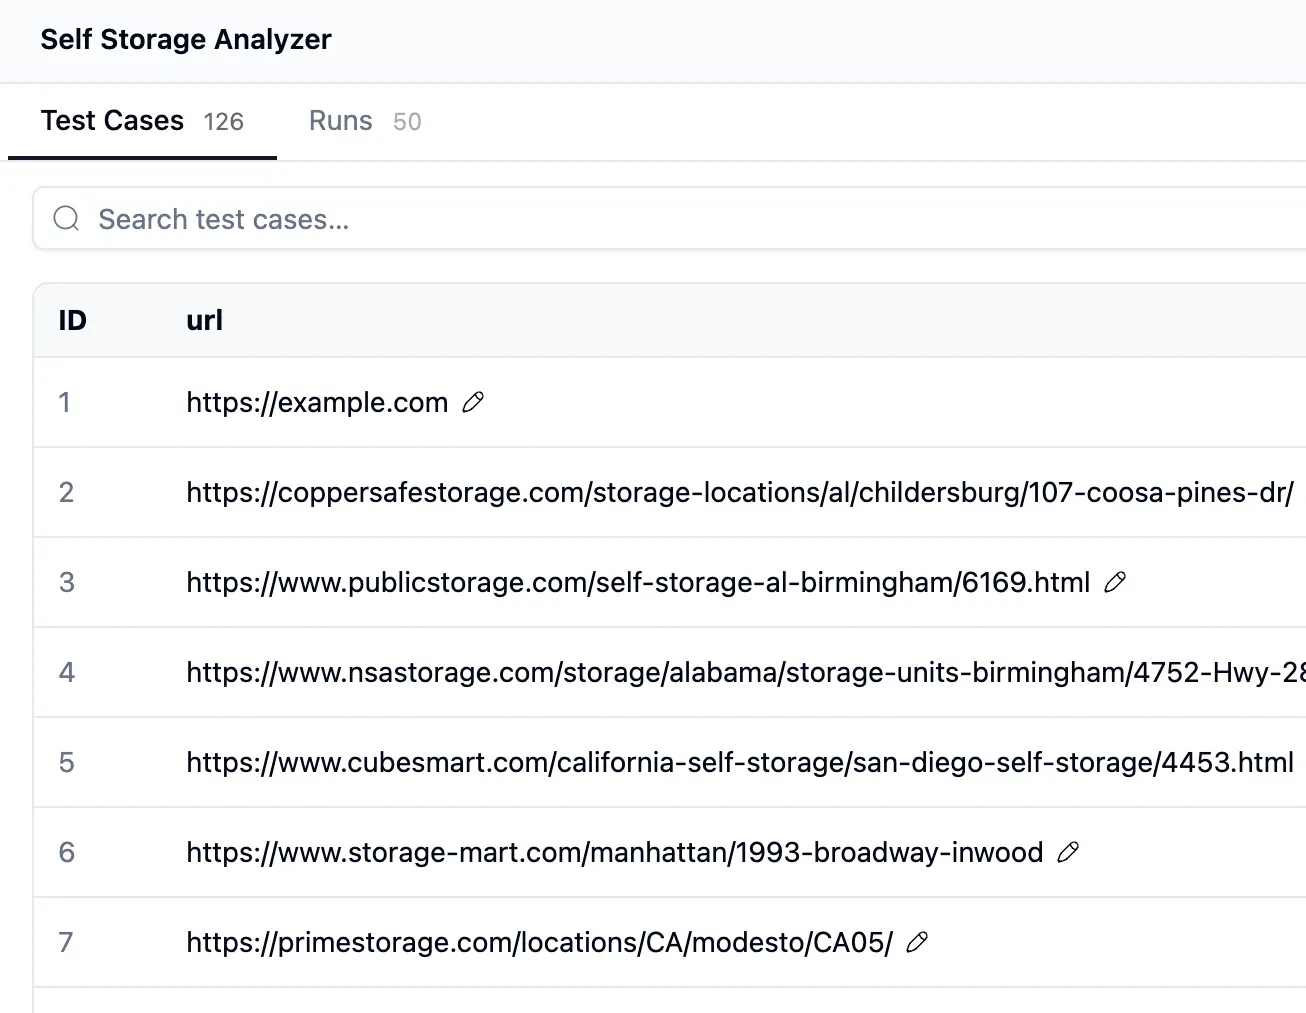The height and width of the screenshot is (1013, 1306).
Task: Select the cubesmart.com san-diego url
Action: pyautogui.click(x=740, y=762)
